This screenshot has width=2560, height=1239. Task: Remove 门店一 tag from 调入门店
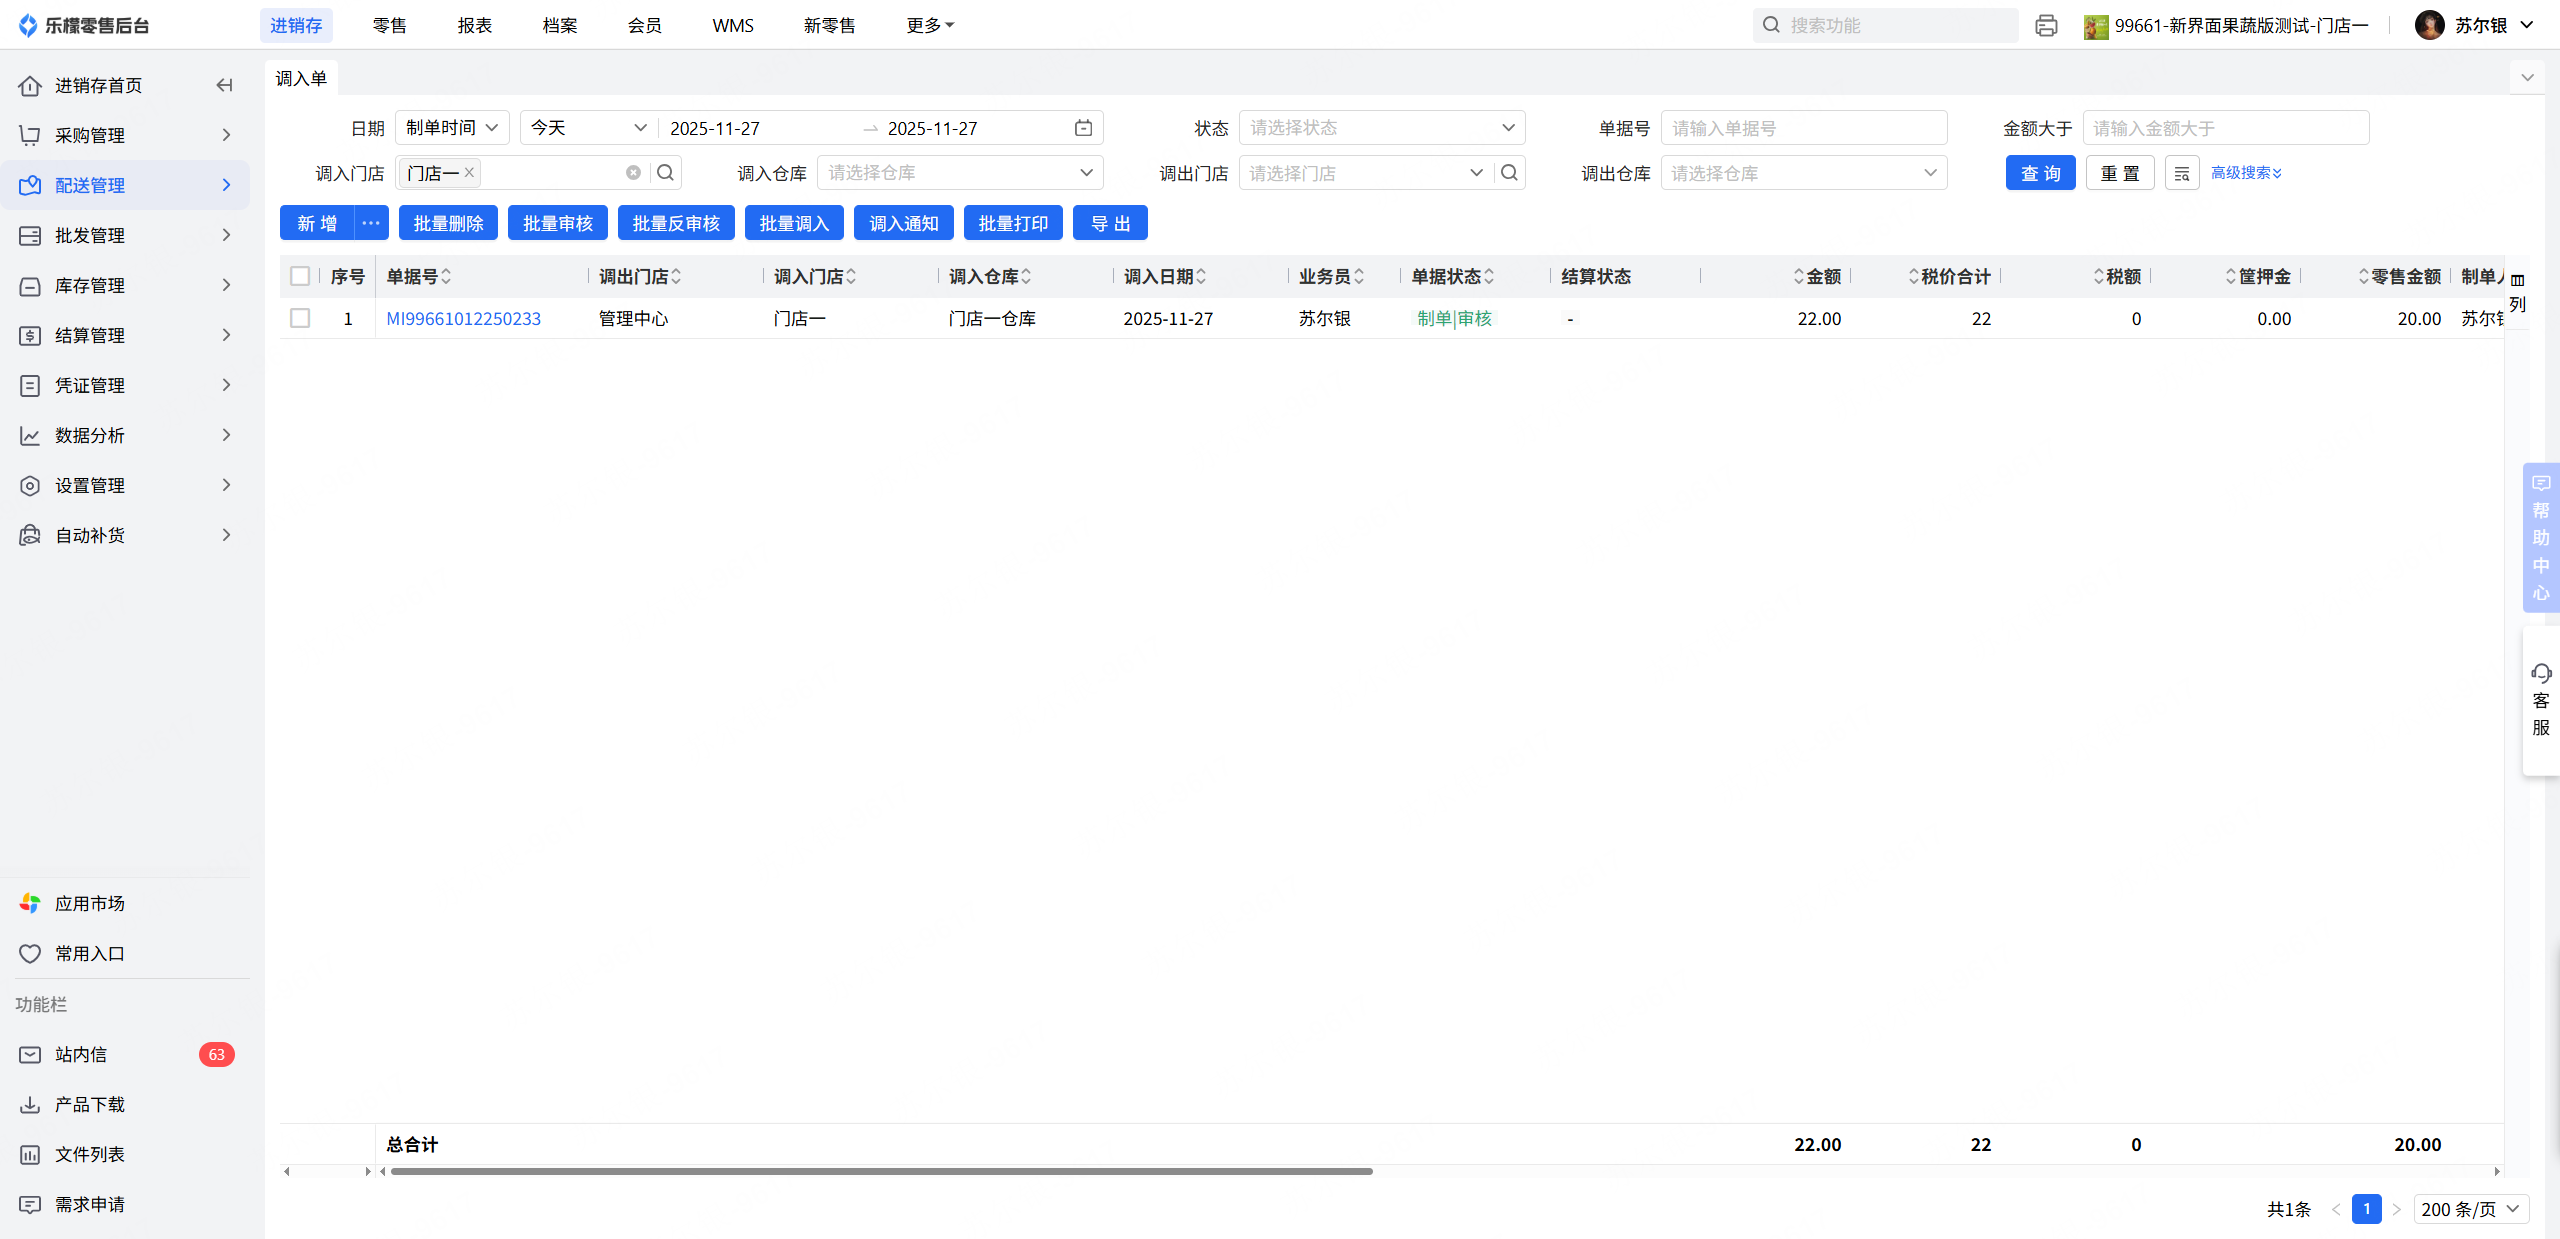pyautogui.click(x=469, y=172)
